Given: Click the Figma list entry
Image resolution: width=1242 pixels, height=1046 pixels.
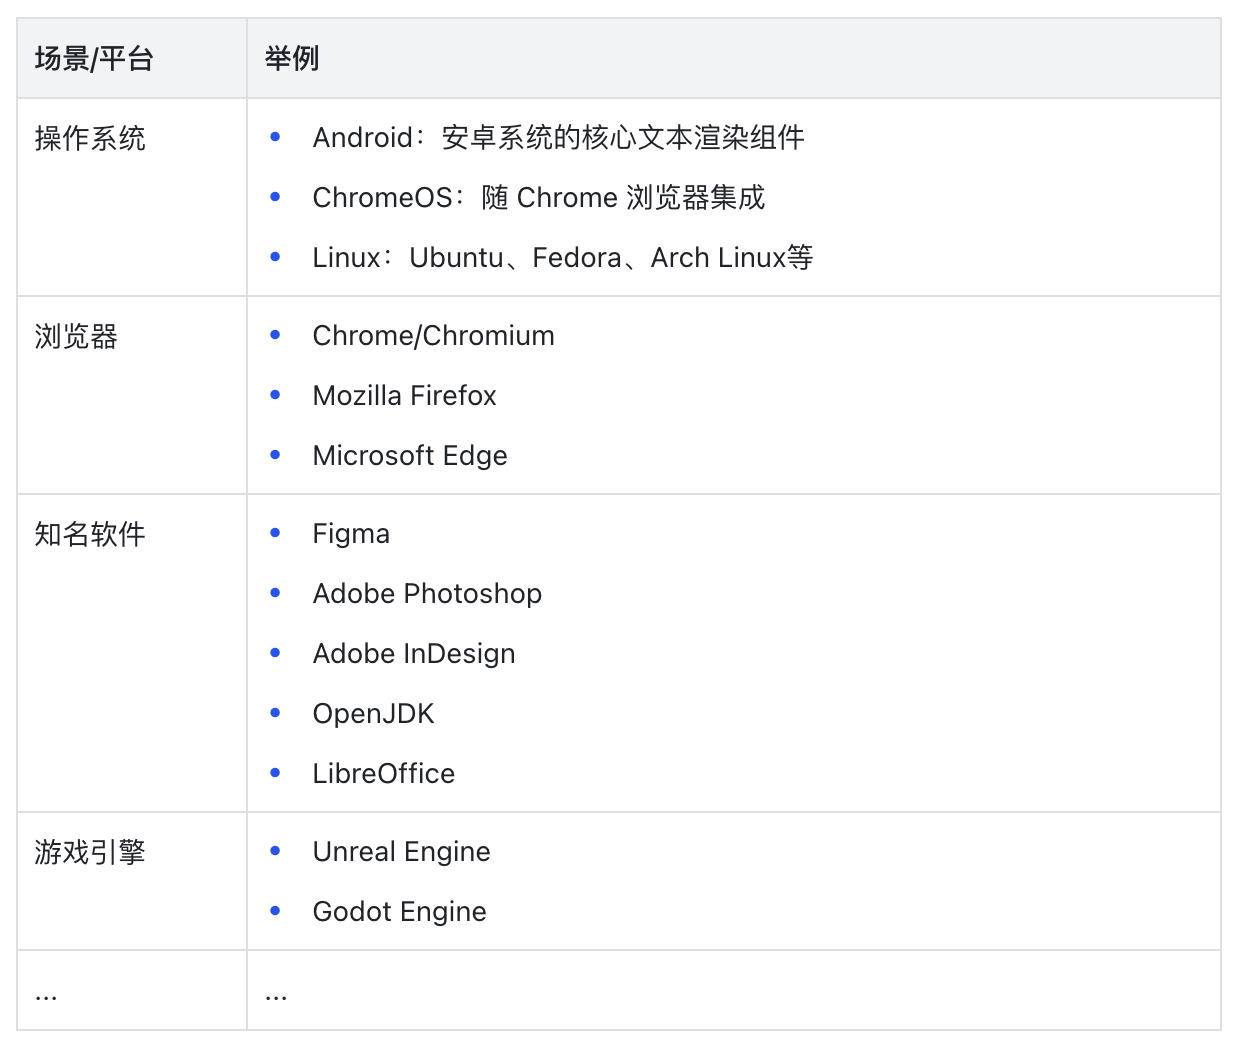Looking at the screenshot, I should pyautogui.click(x=351, y=534).
